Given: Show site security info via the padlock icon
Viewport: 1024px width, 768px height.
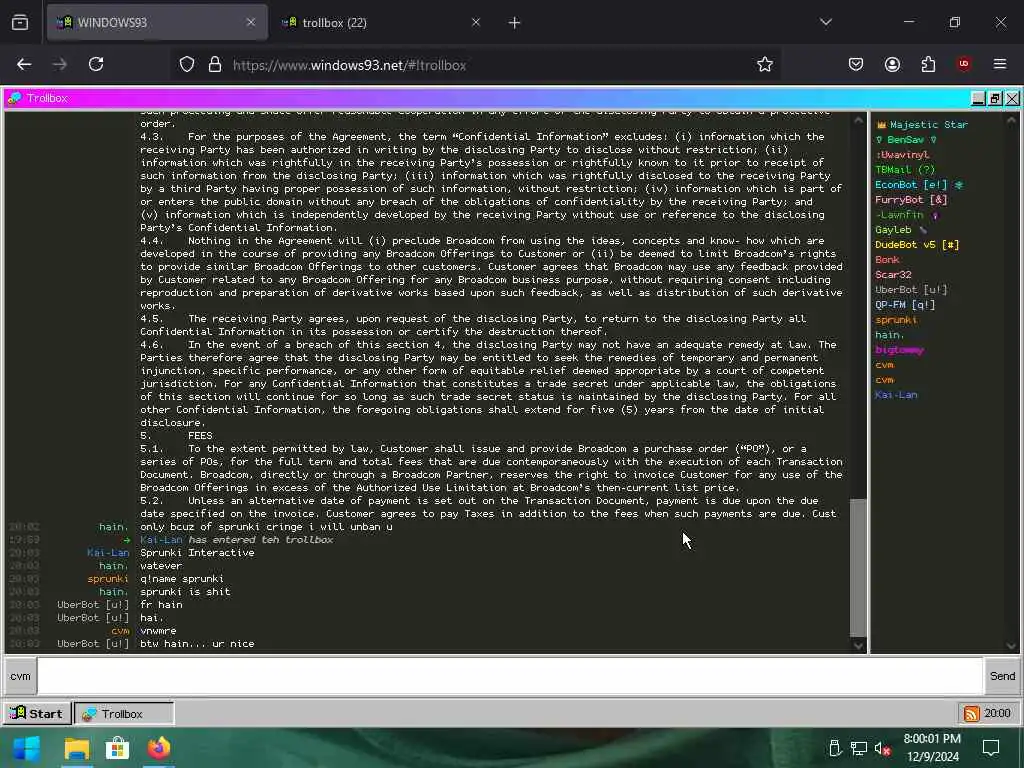Looking at the screenshot, I should coord(214,65).
